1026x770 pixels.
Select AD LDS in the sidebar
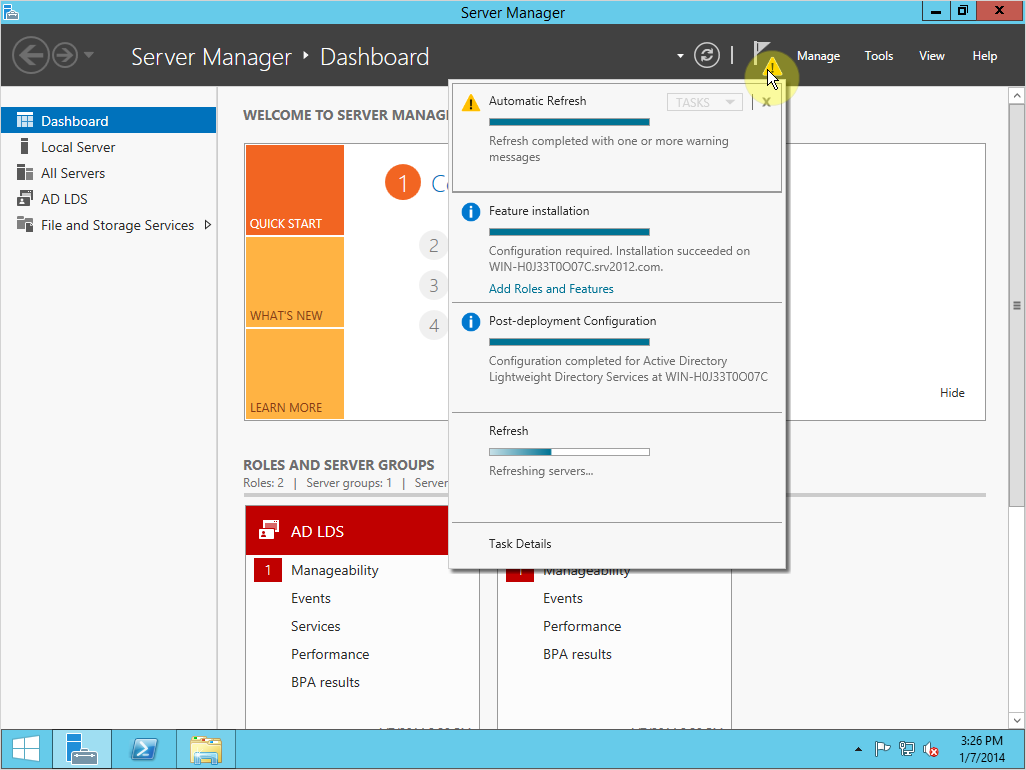64,199
